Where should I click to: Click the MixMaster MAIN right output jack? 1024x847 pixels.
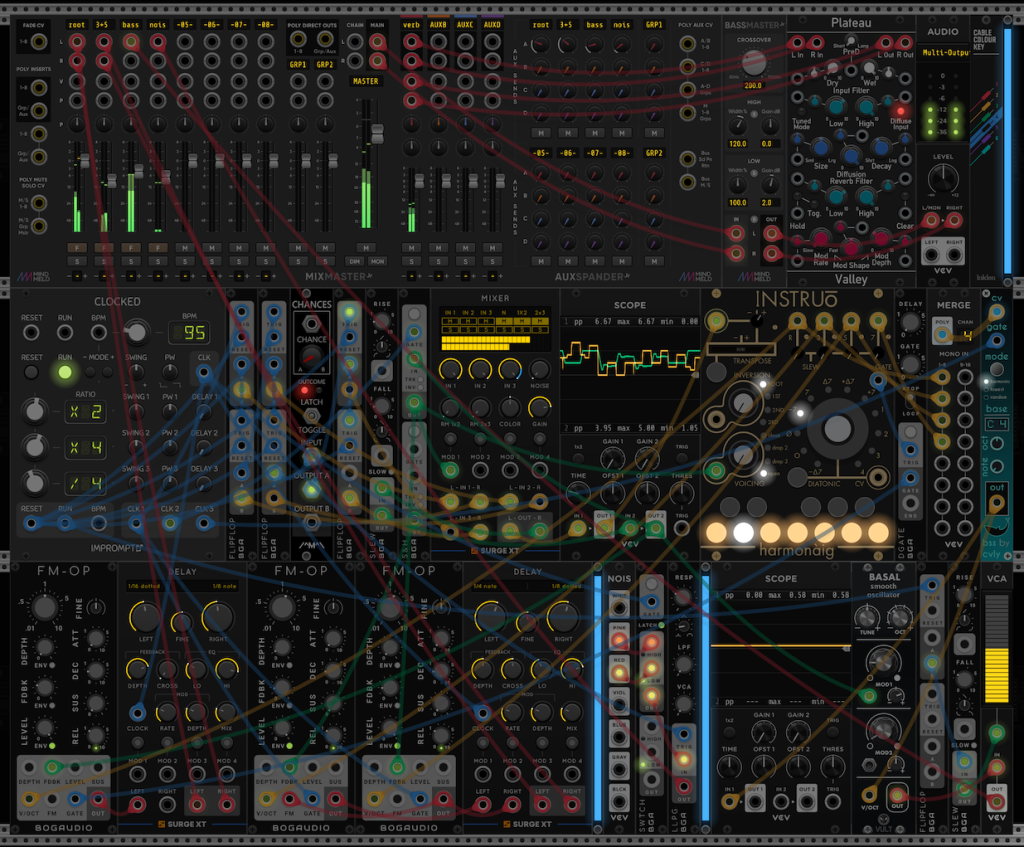pos(377,61)
